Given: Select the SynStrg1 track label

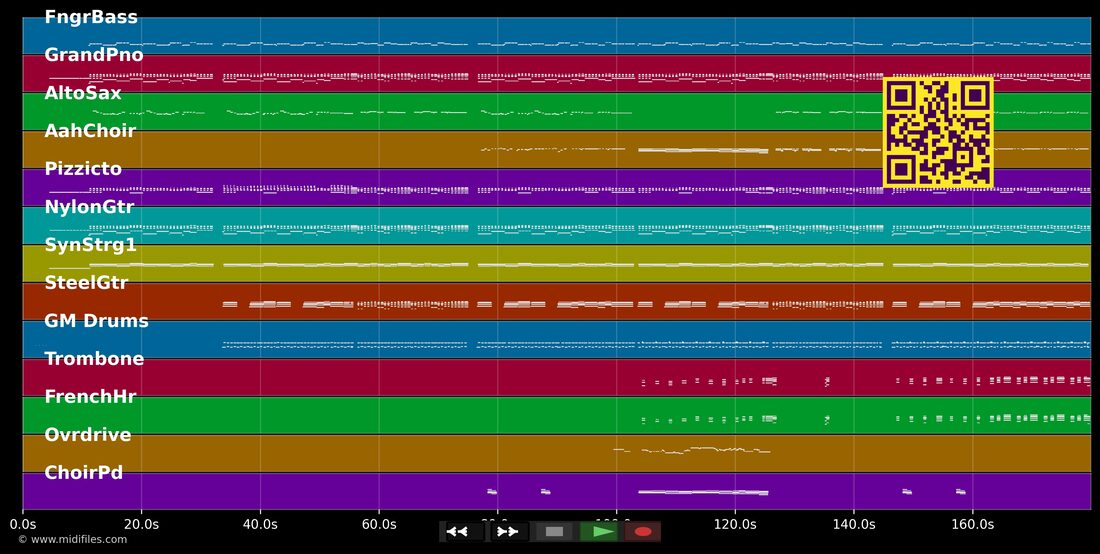Looking at the screenshot, I should tap(90, 245).
